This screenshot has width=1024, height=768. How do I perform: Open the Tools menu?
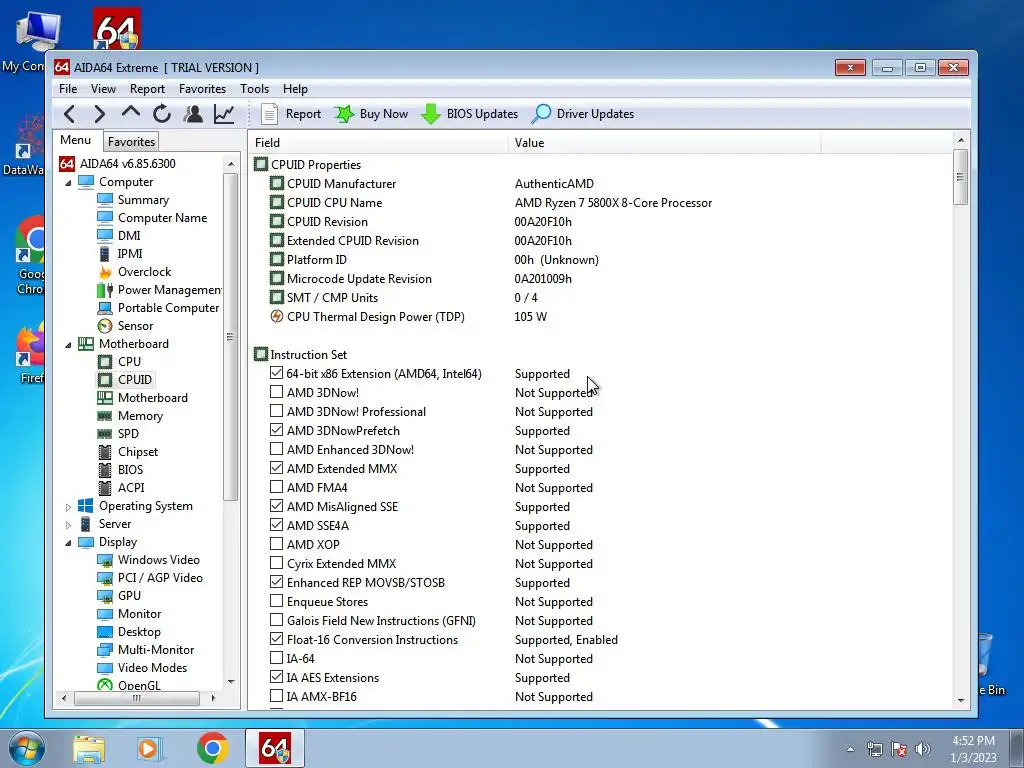point(254,89)
